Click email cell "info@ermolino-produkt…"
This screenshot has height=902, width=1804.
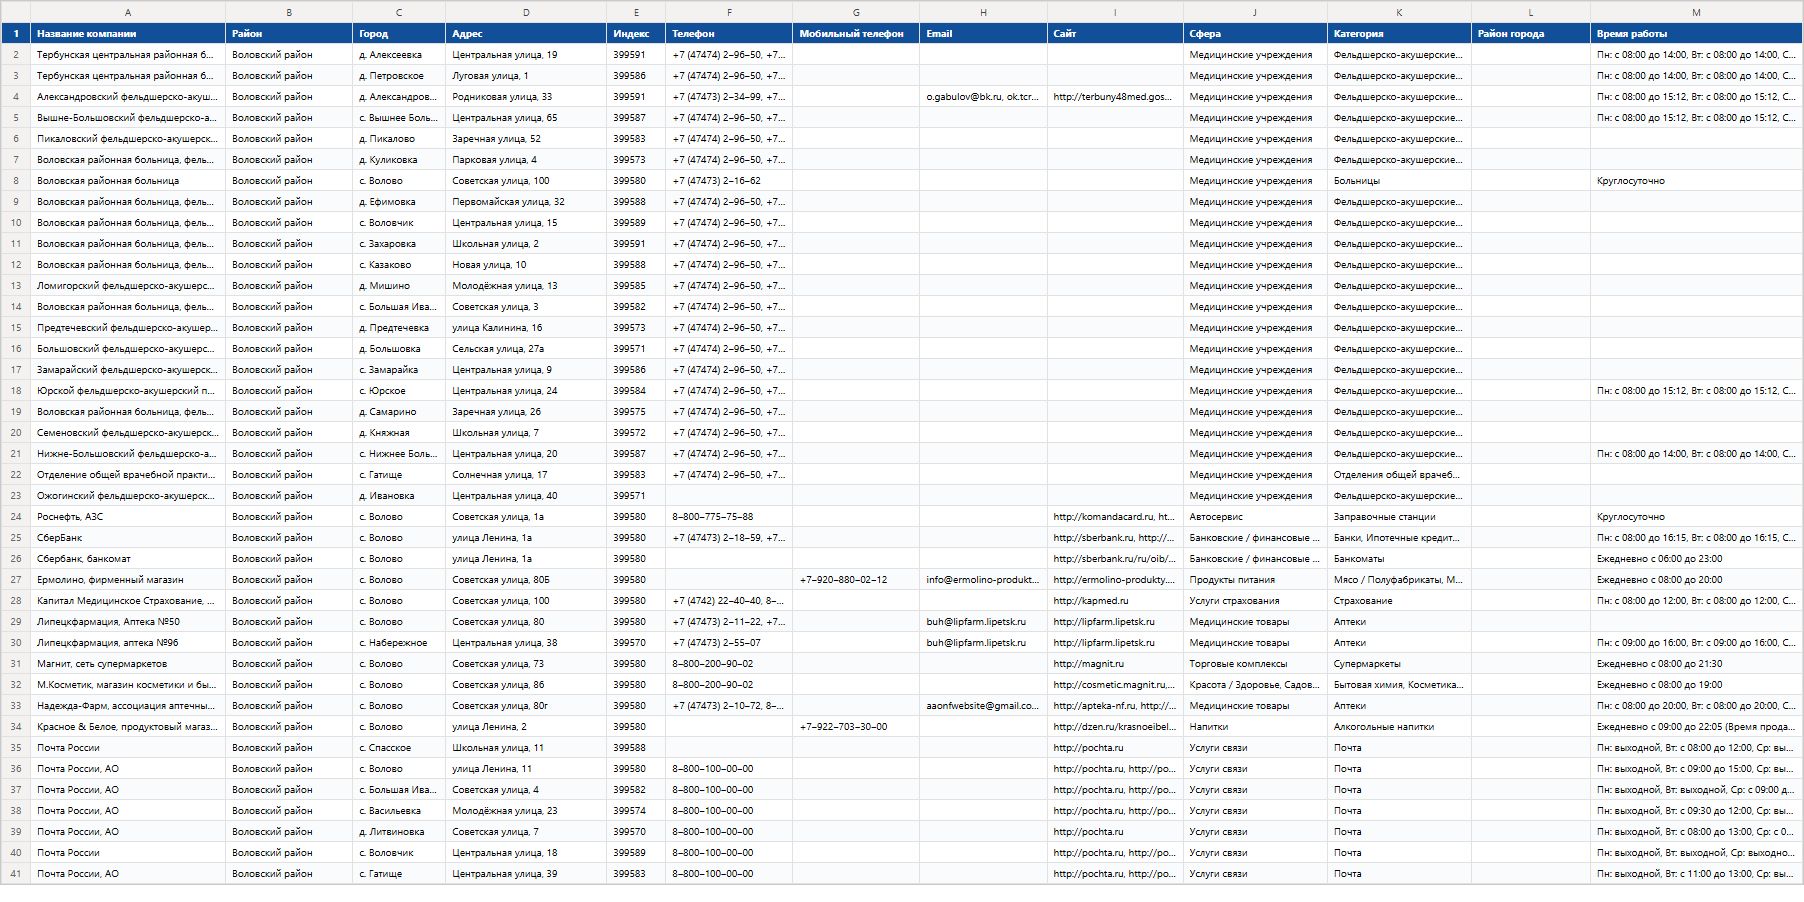click(x=983, y=580)
